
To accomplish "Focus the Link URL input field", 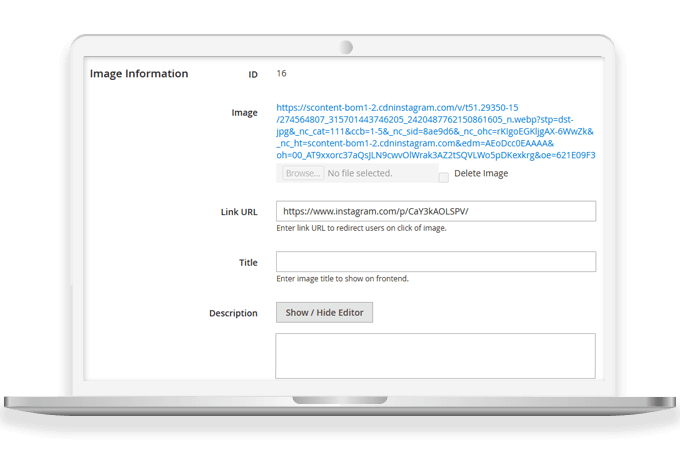I will coord(435,211).
